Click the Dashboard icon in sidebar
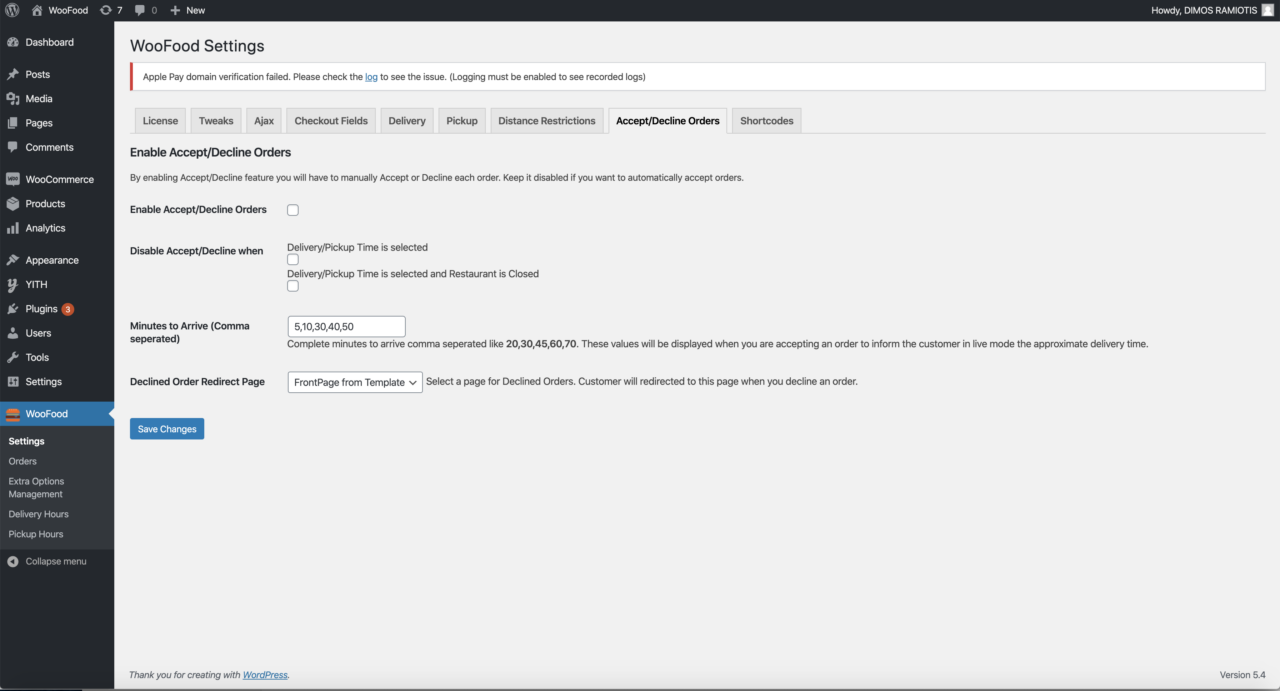The width and height of the screenshot is (1280, 691). click(13, 43)
